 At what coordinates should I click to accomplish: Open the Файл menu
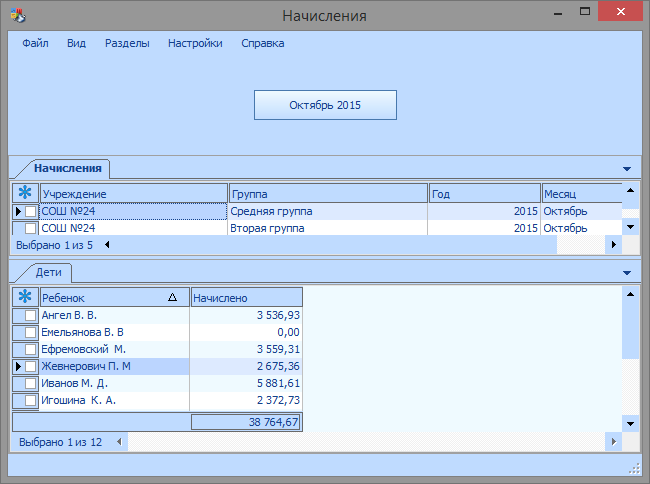(35, 43)
